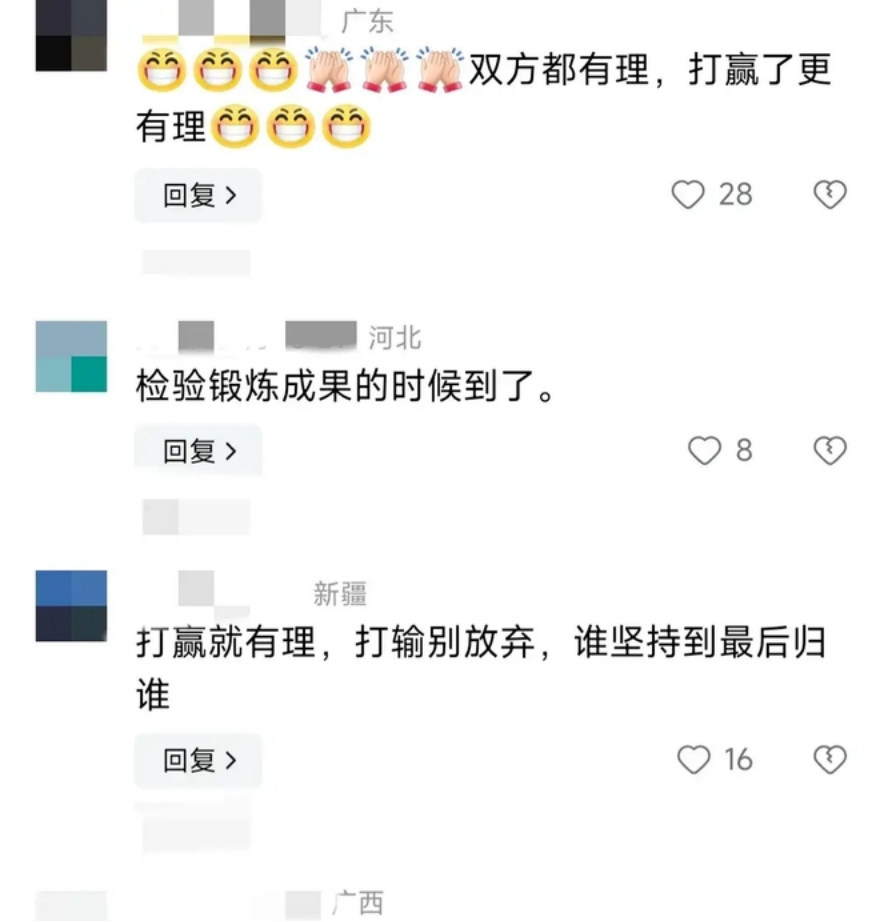
Task: Reply to the 检验锻炼成果 comment
Action: click(x=198, y=451)
